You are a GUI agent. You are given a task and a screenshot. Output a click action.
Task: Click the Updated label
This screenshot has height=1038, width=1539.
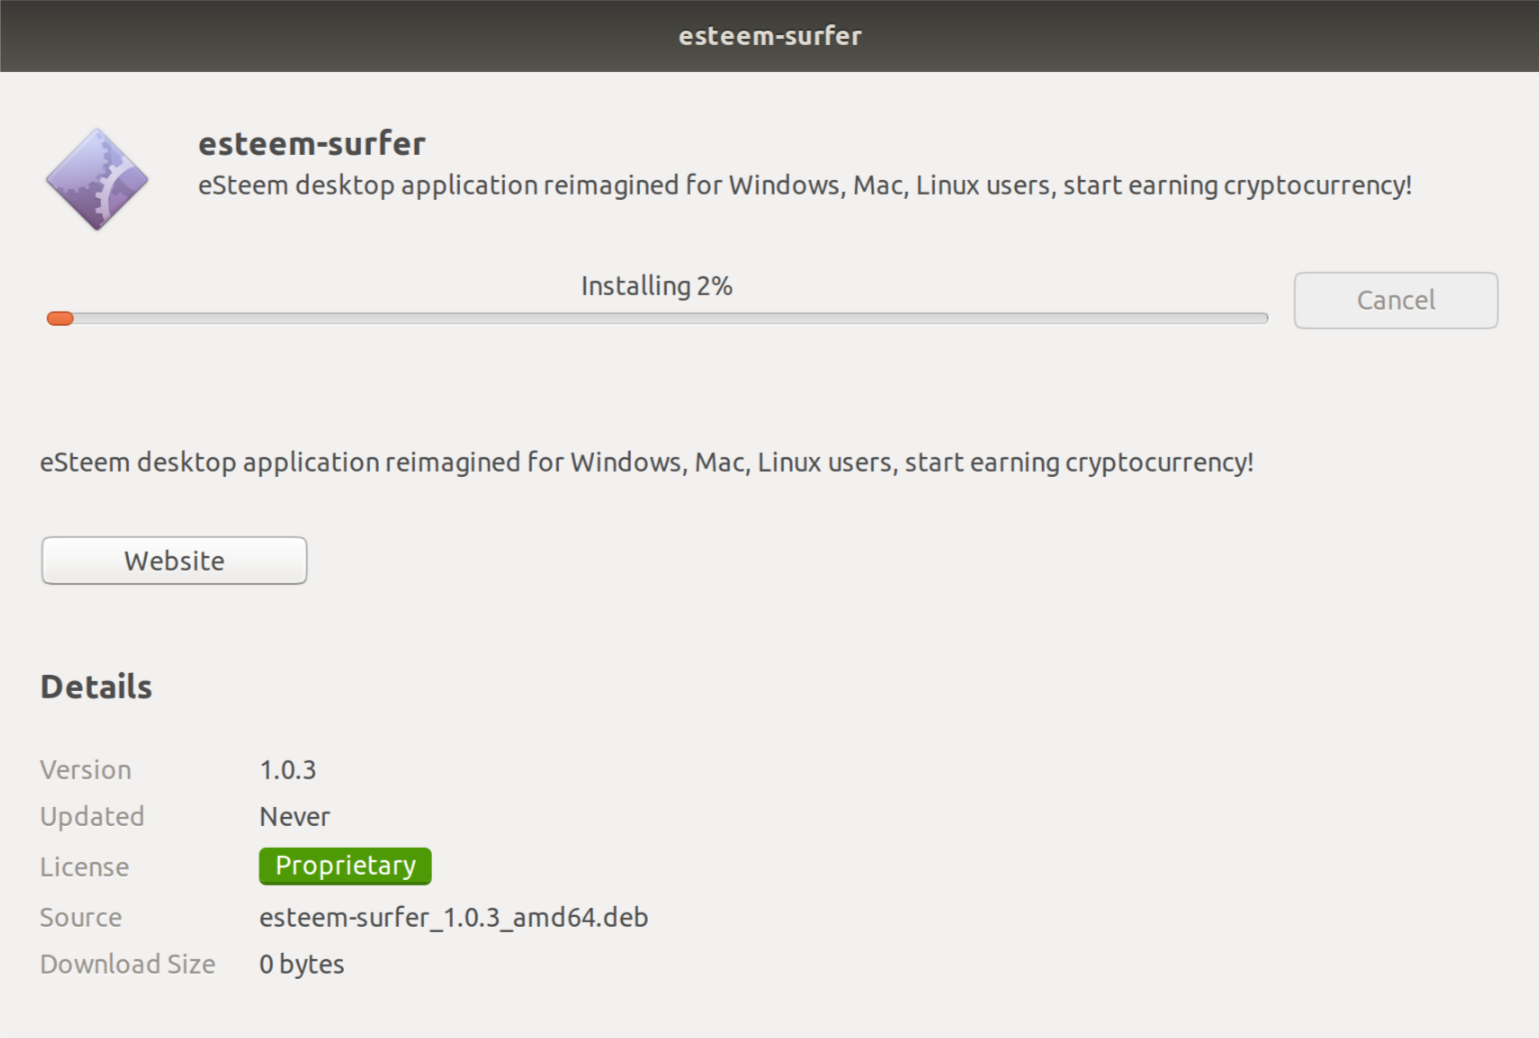tap(92, 817)
